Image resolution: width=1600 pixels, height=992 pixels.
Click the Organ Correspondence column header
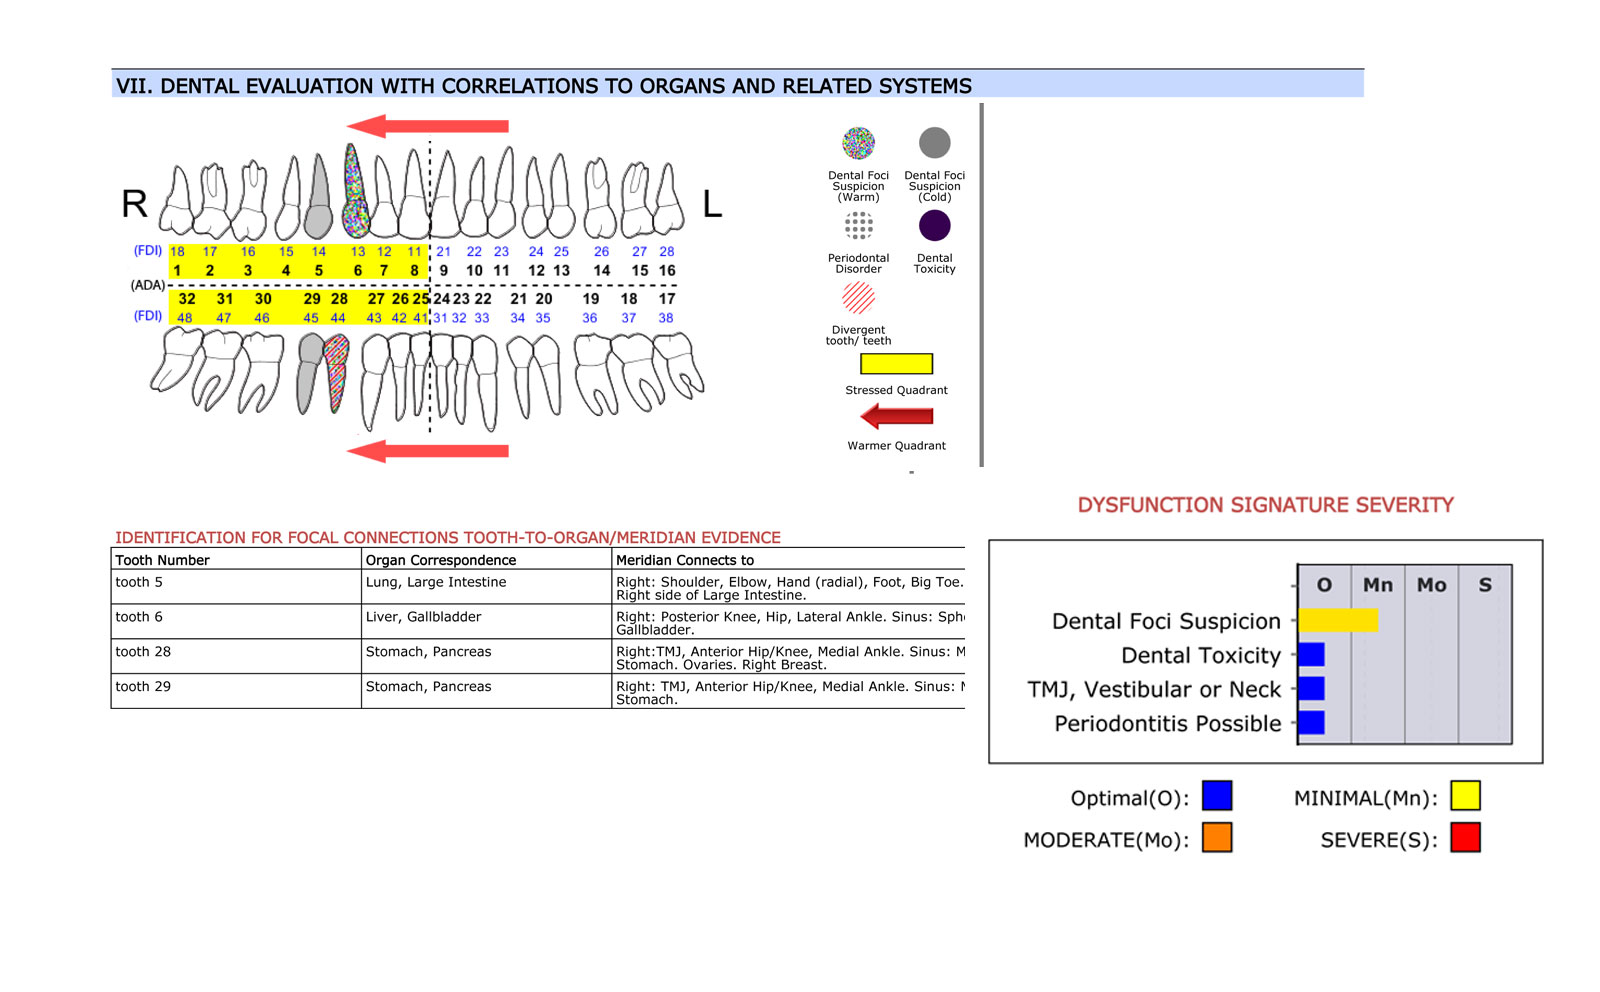click(x=441, y=560)
